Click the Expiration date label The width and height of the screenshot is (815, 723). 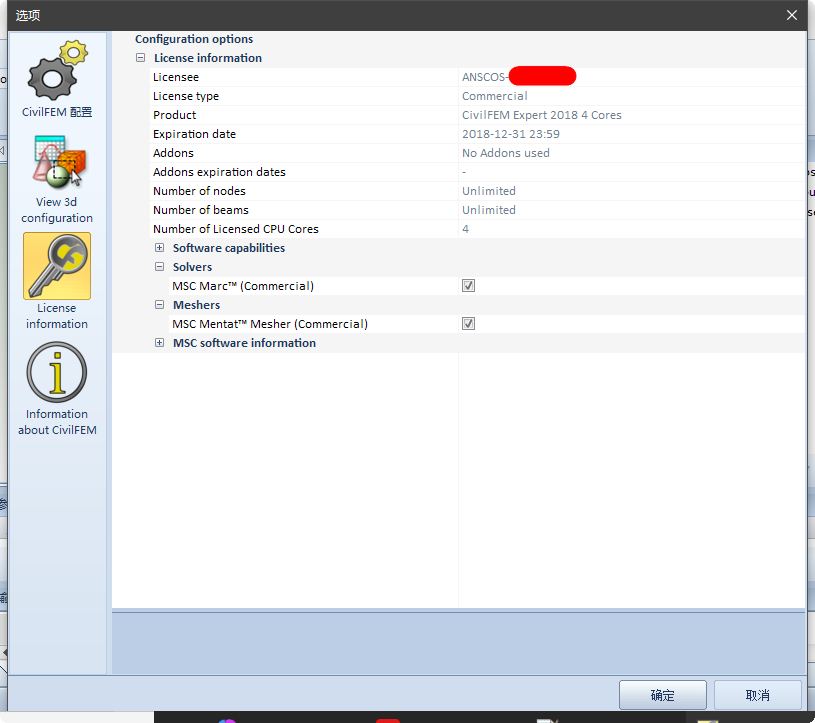(x=194, y=134)
